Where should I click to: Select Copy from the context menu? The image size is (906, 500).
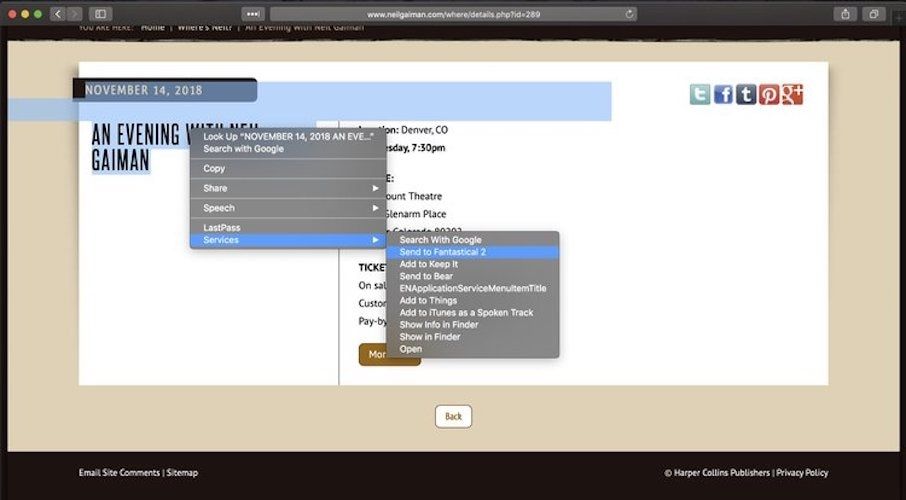[x=215, y=168]
